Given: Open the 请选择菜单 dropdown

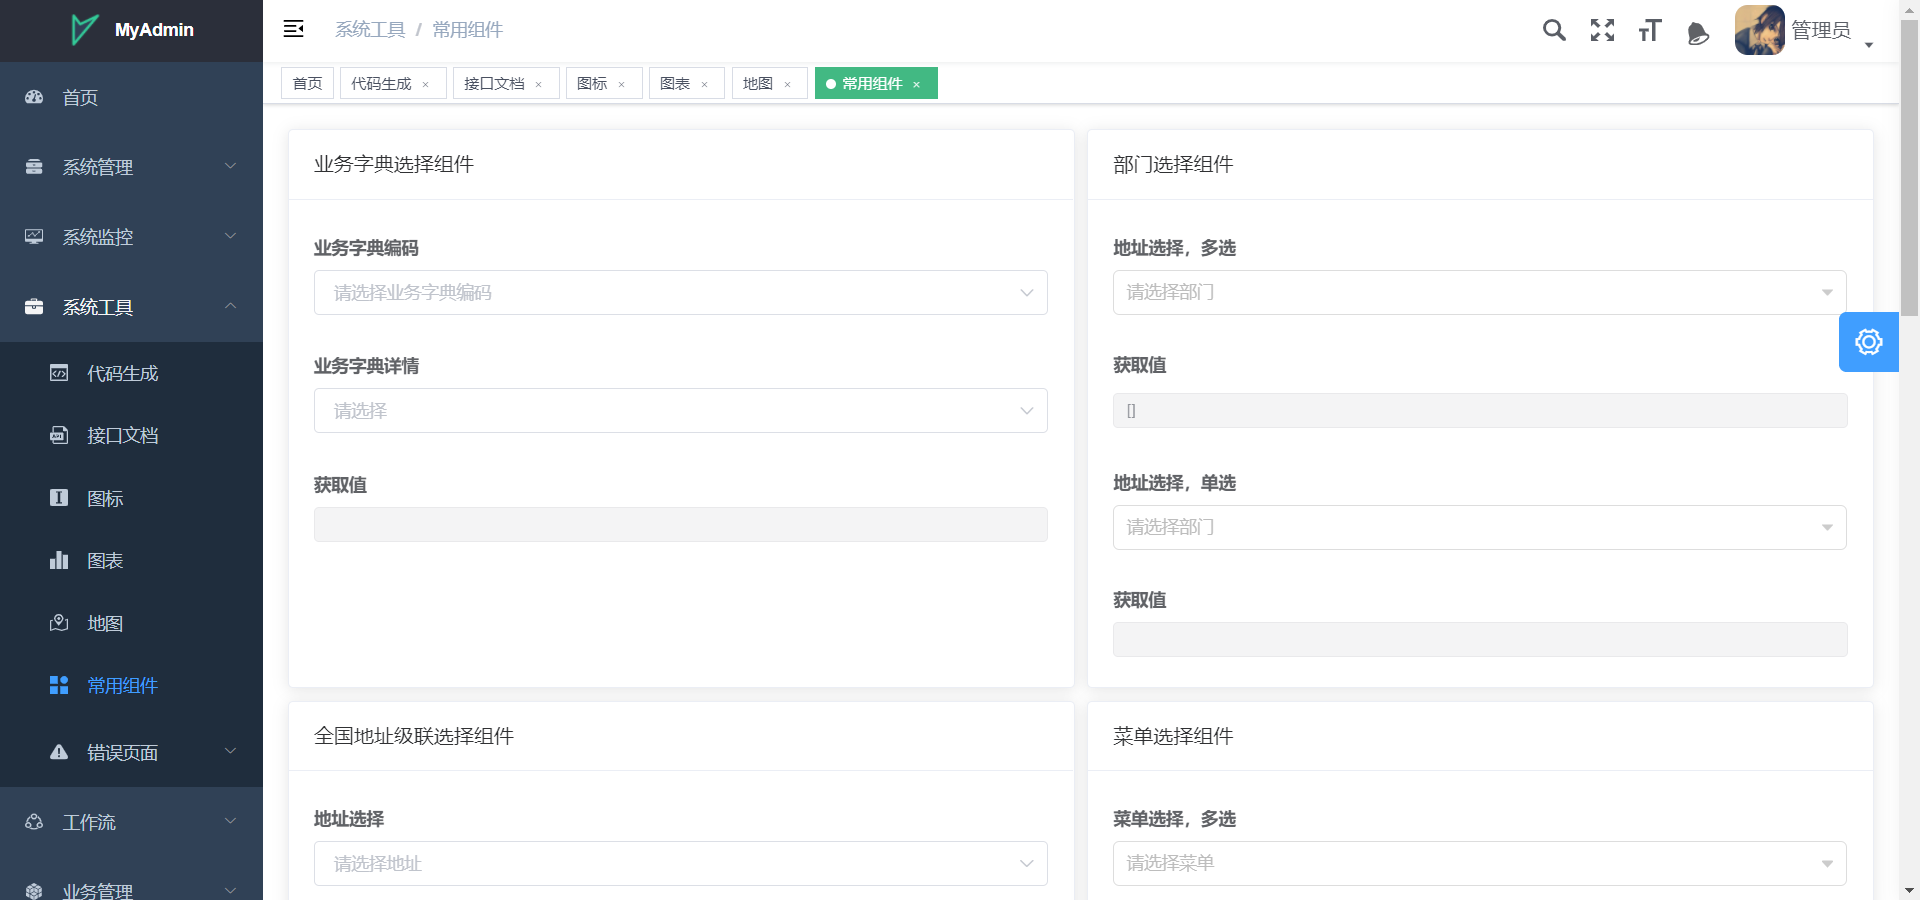Looking at the screenshot, I should tap(1480, 863).
